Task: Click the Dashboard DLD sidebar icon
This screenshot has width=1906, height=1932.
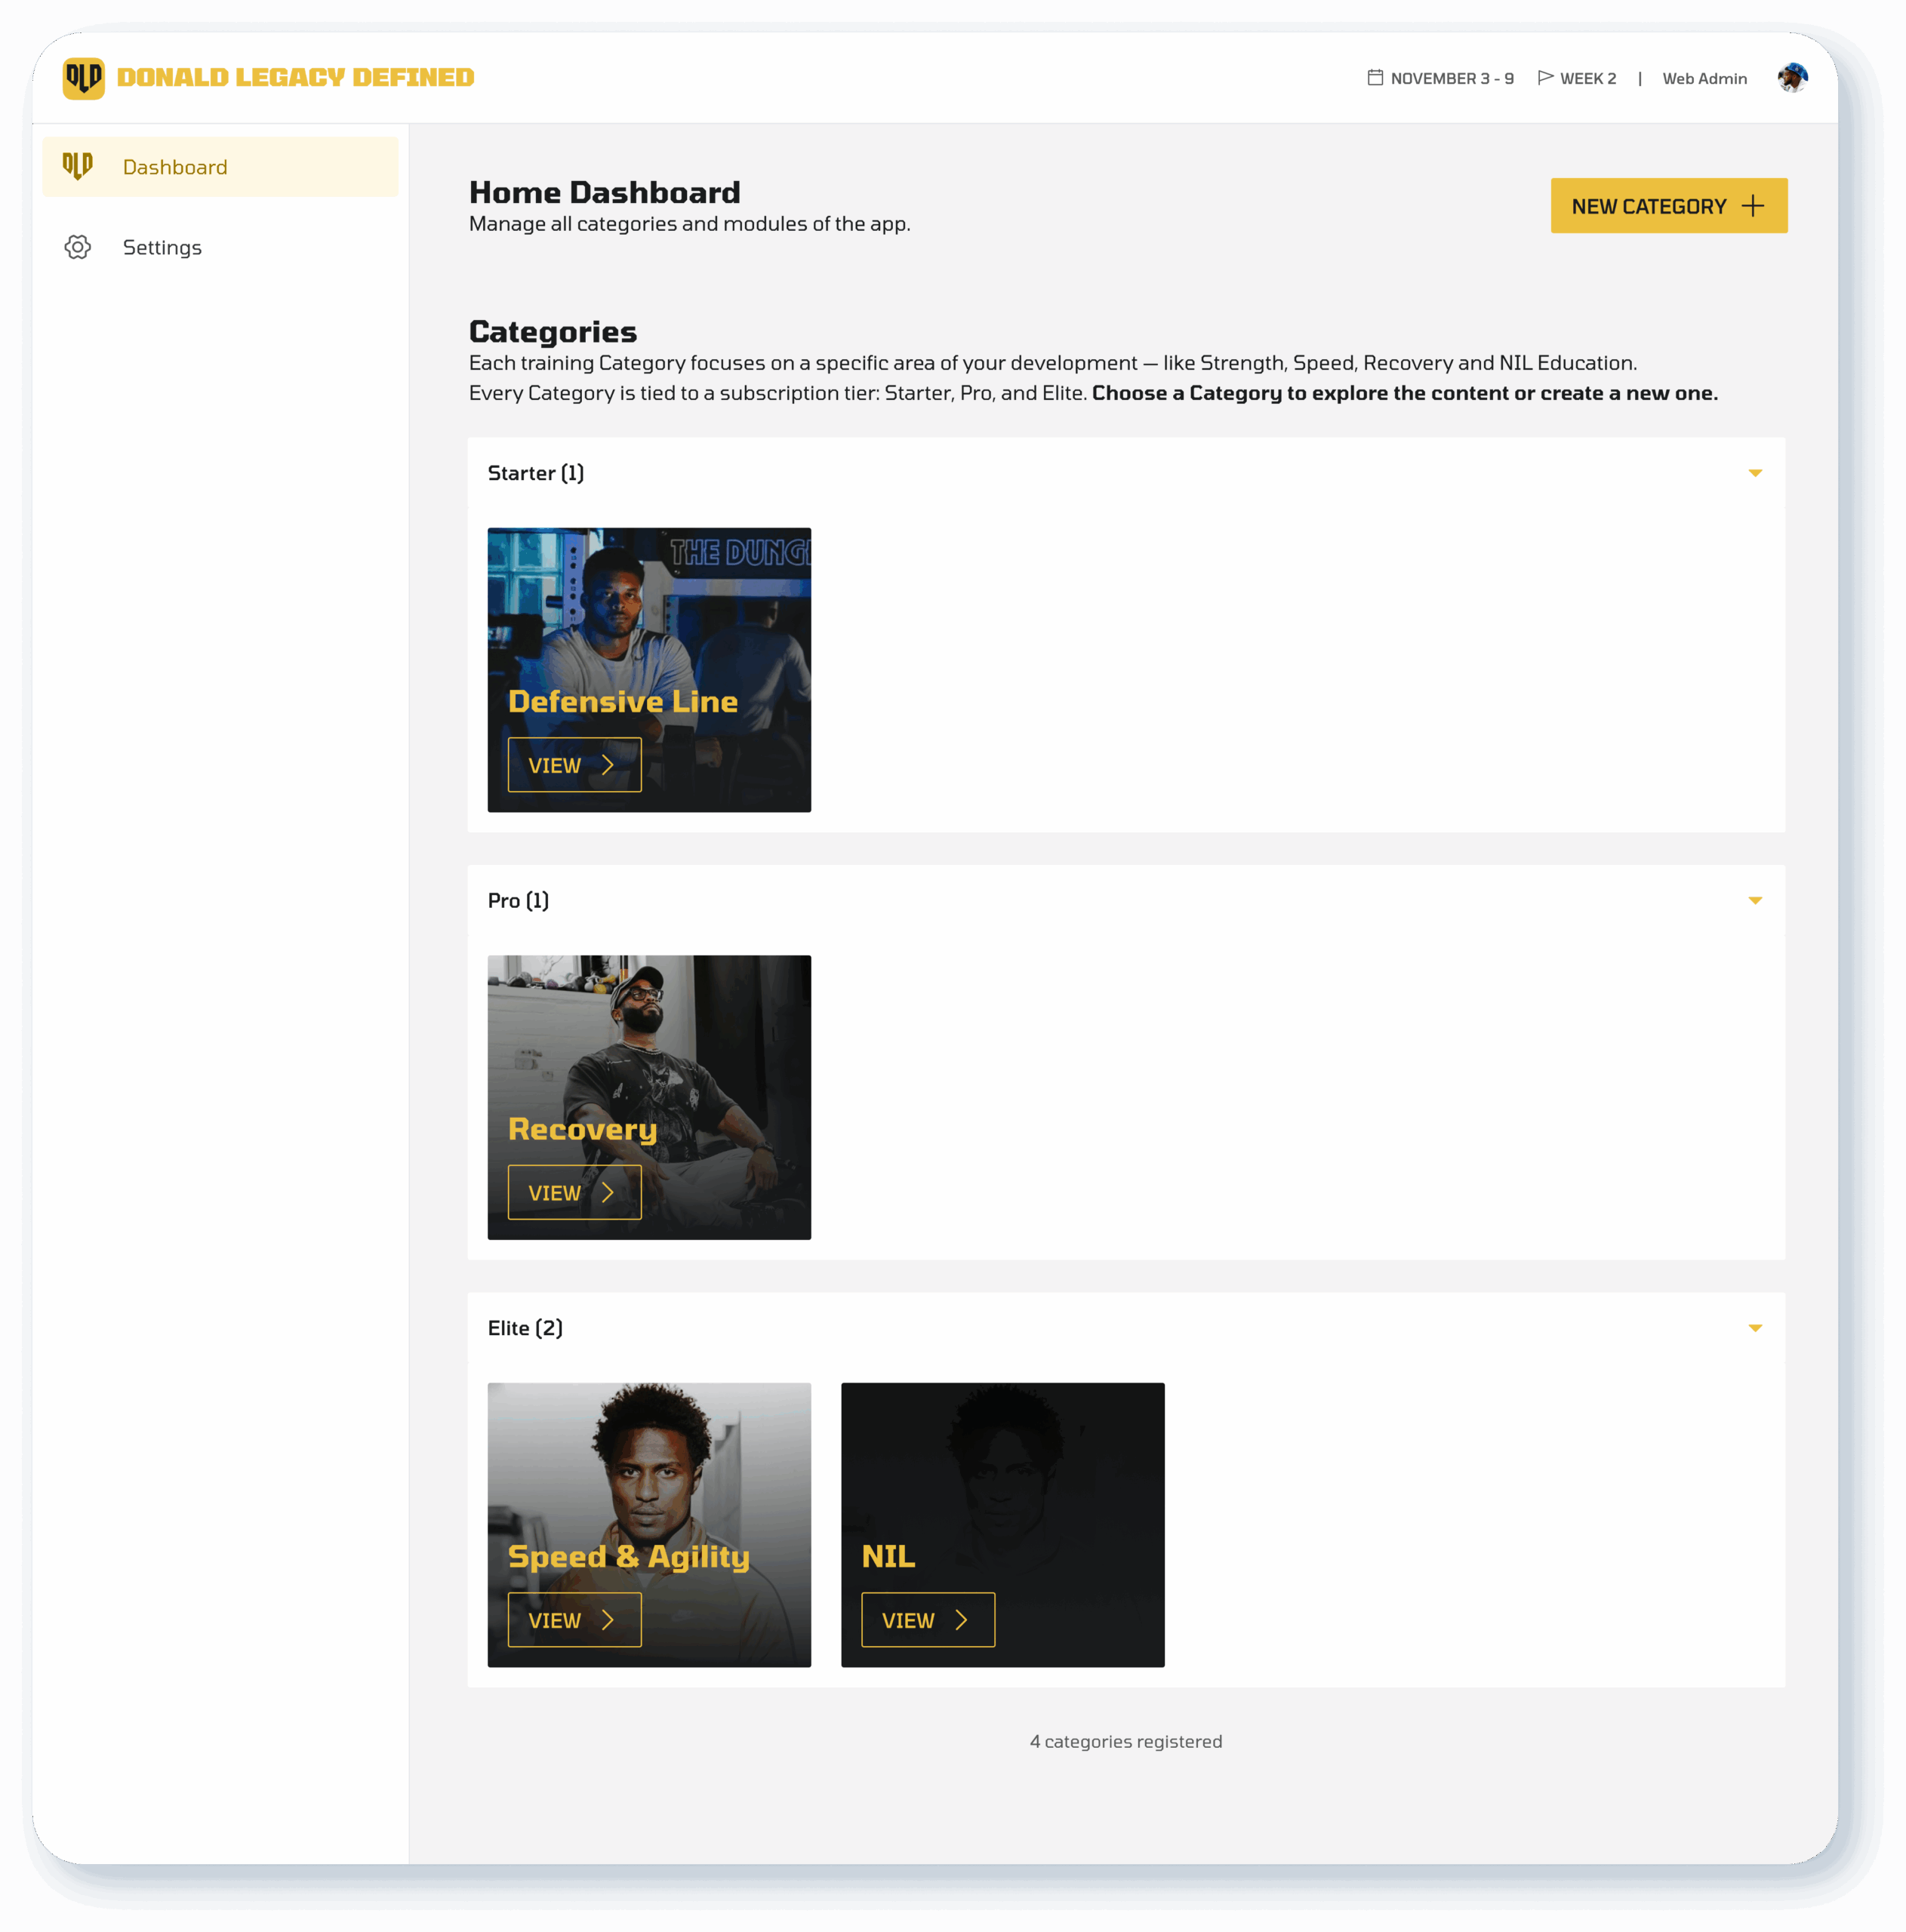Action: pos(78,166)
